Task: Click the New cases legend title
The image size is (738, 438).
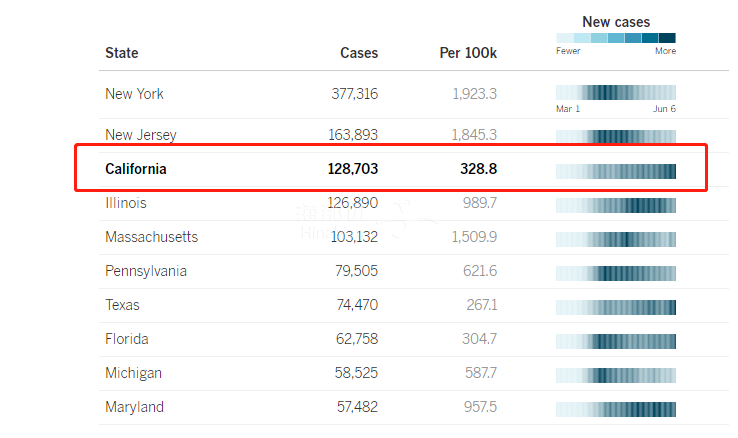Action: [616, 22]
